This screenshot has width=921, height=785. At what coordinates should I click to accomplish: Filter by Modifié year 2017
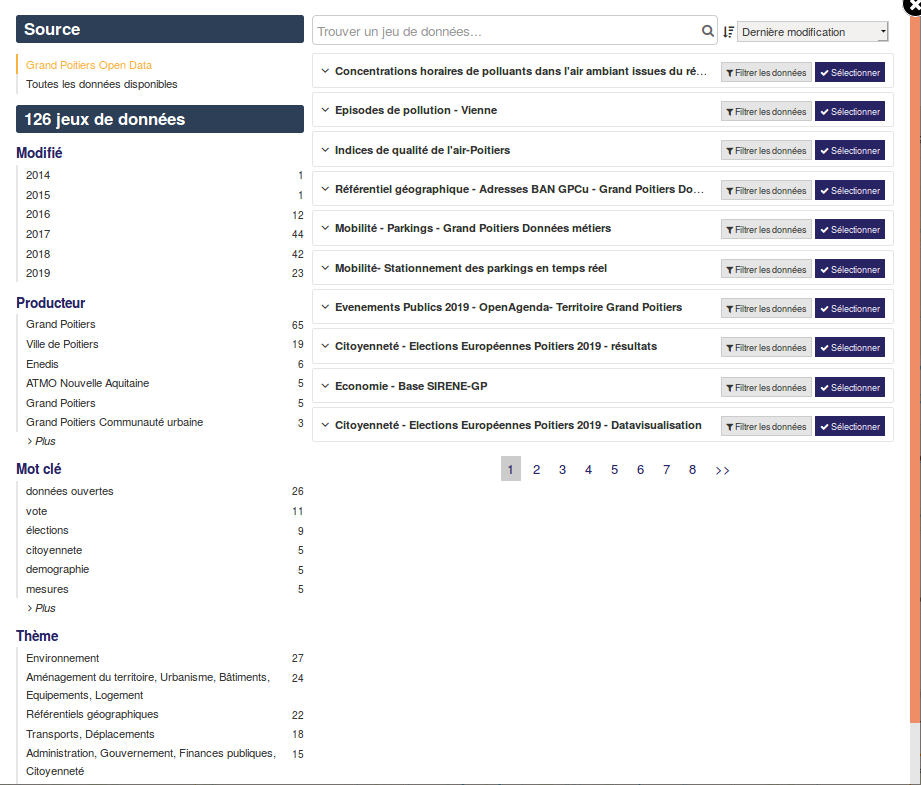(x=164, y=234)
